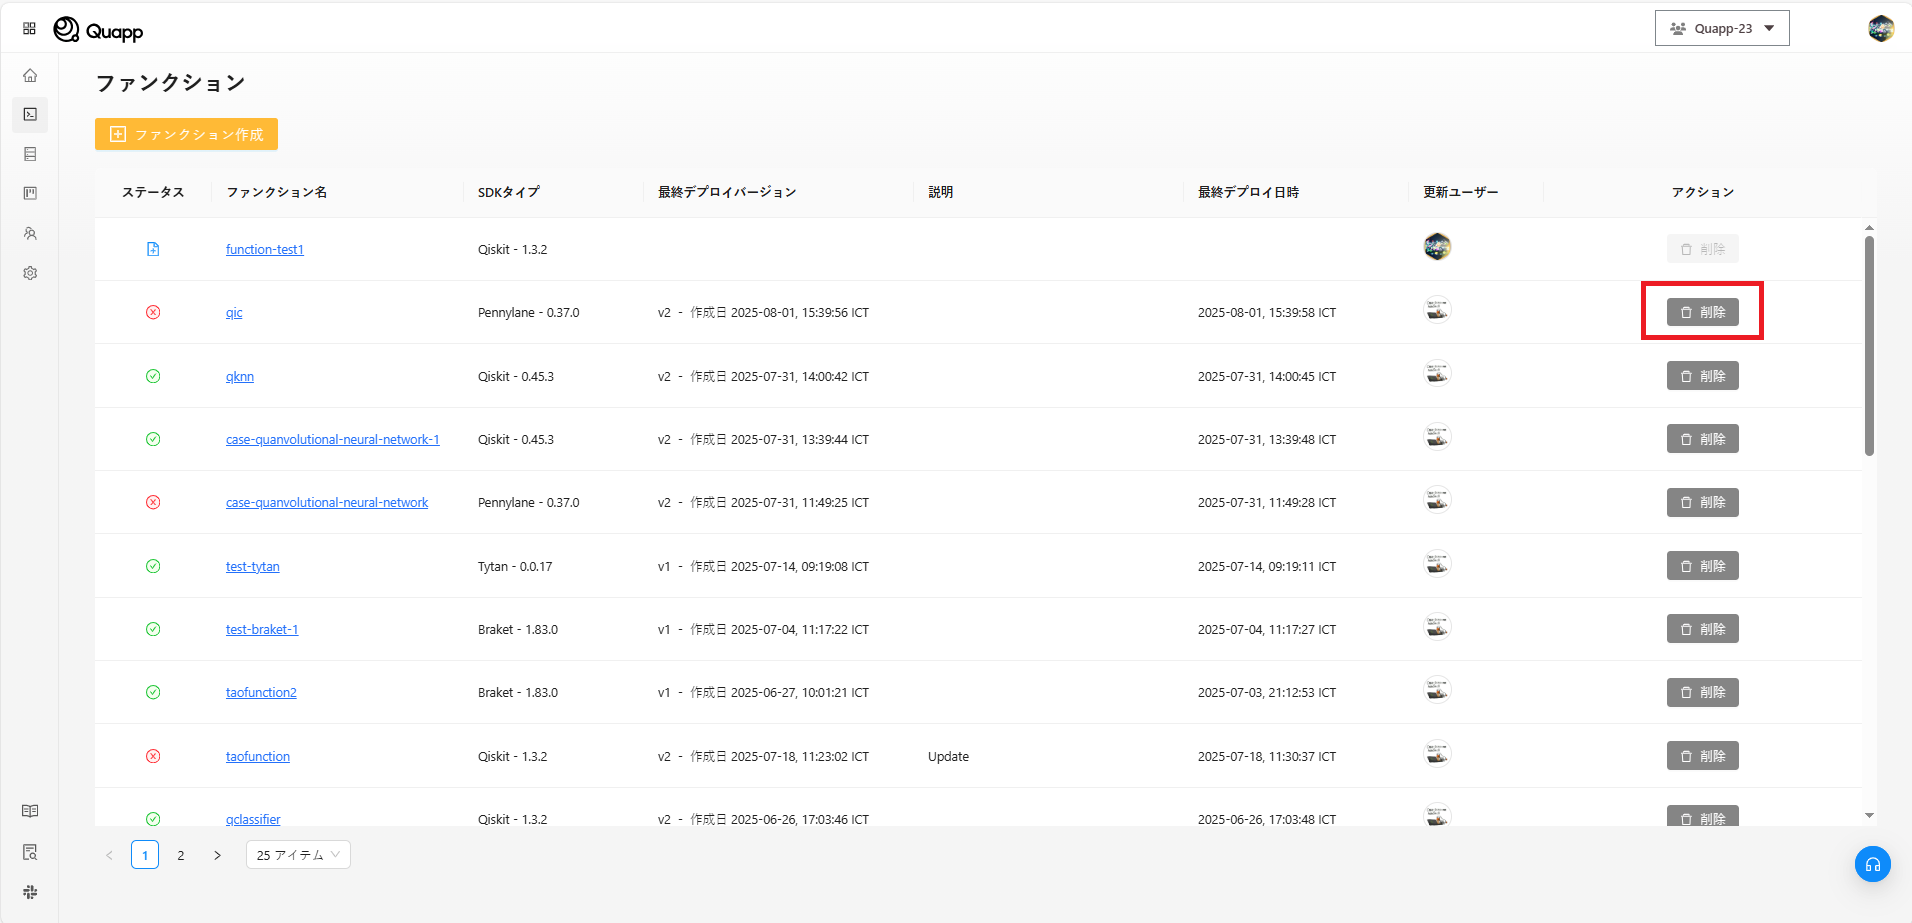Viewport: 1912px width, 923px height.
Task: Open the functions terminal icon in sidebar
Action: (30, 114)
